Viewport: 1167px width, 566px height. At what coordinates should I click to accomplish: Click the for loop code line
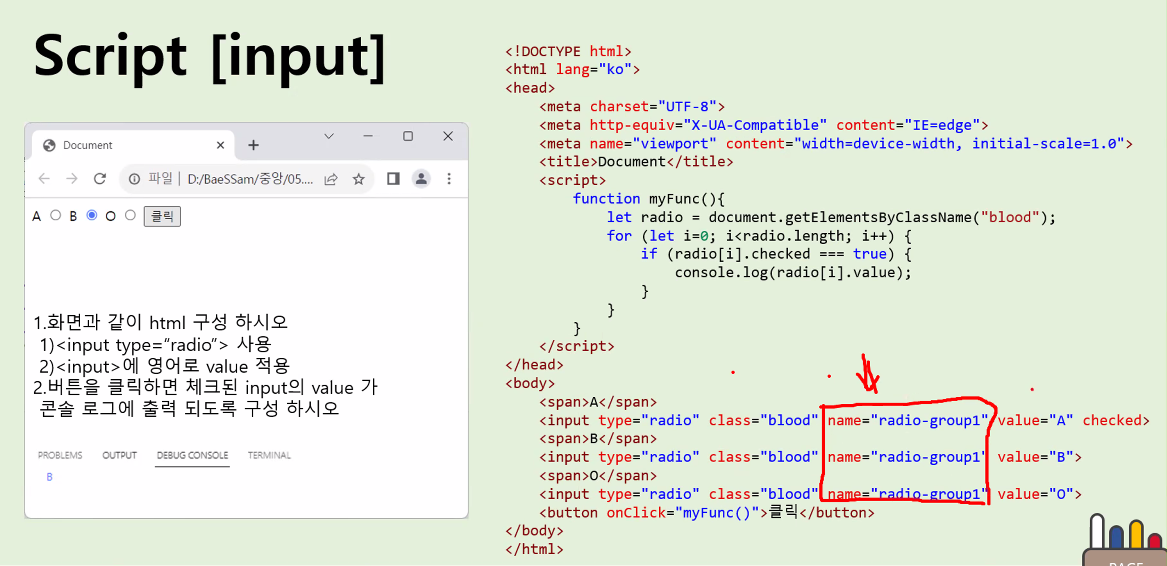click(759, 235)
